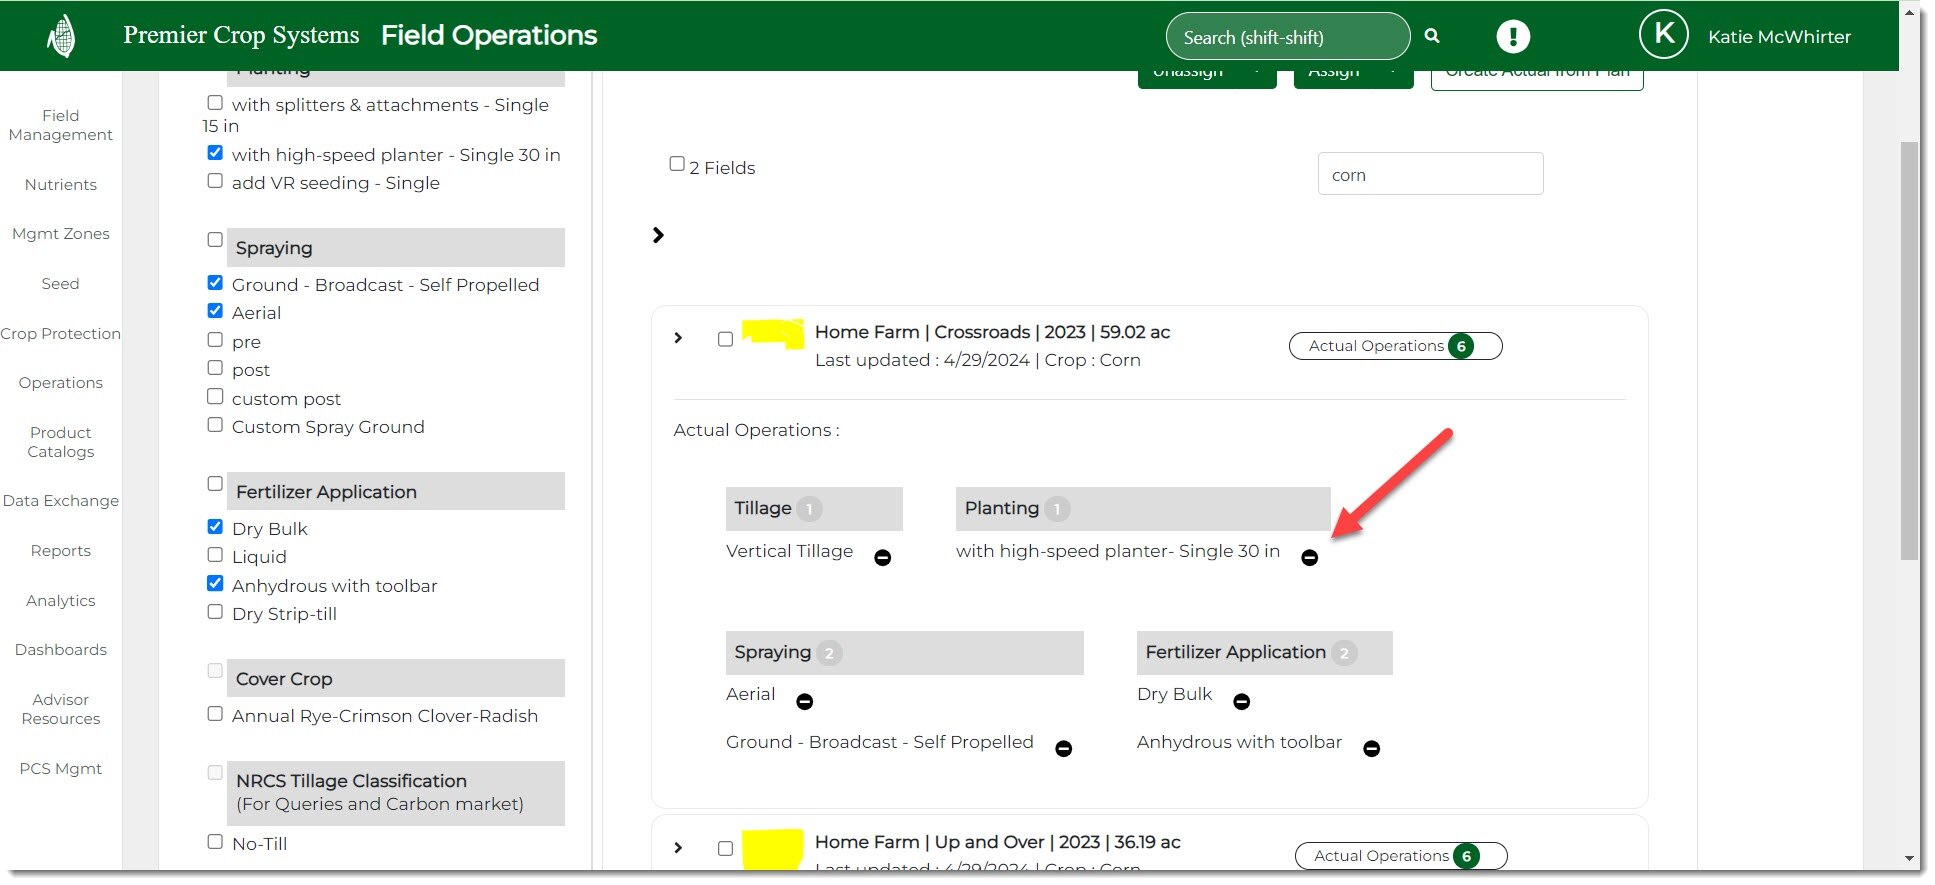Click the yellow swatch beside Crossroads field
The image size is (1935, 885).
pyautogui.click(x=772, y=334)
